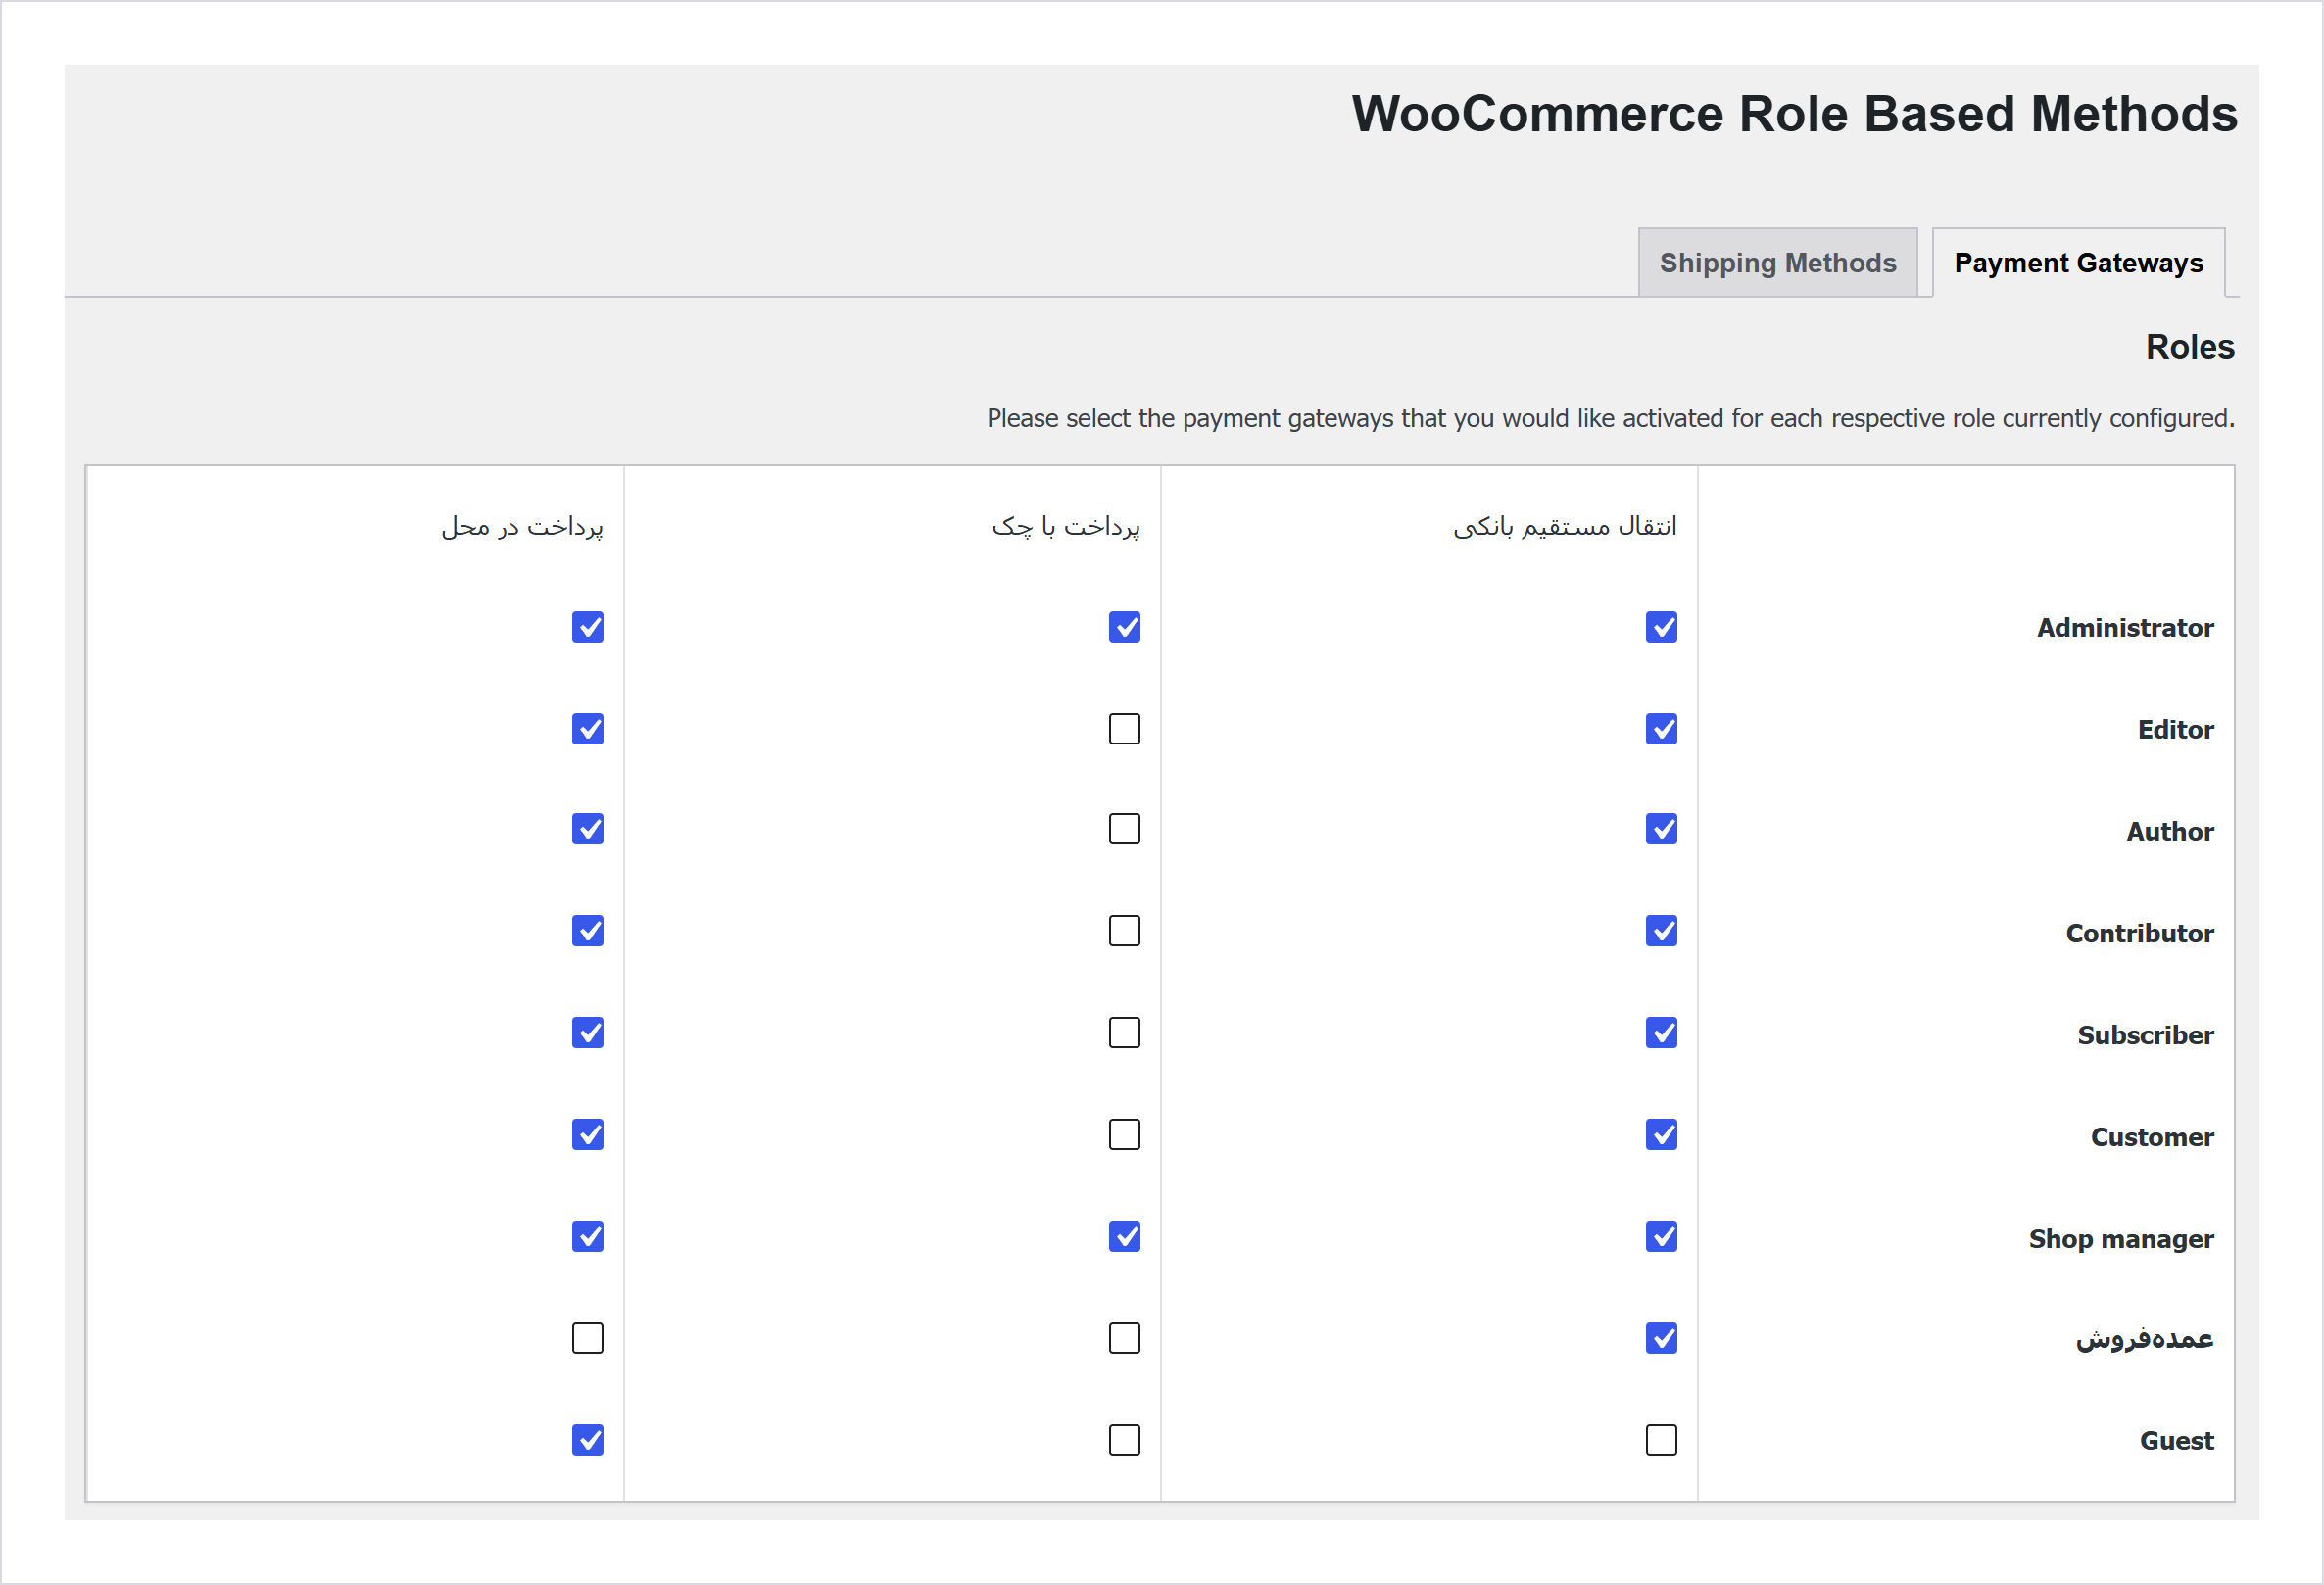Viewport: 2324px width, 1585px height.
Task: Select the Payment Gateways tab
Action: [x=2078, y=263]
